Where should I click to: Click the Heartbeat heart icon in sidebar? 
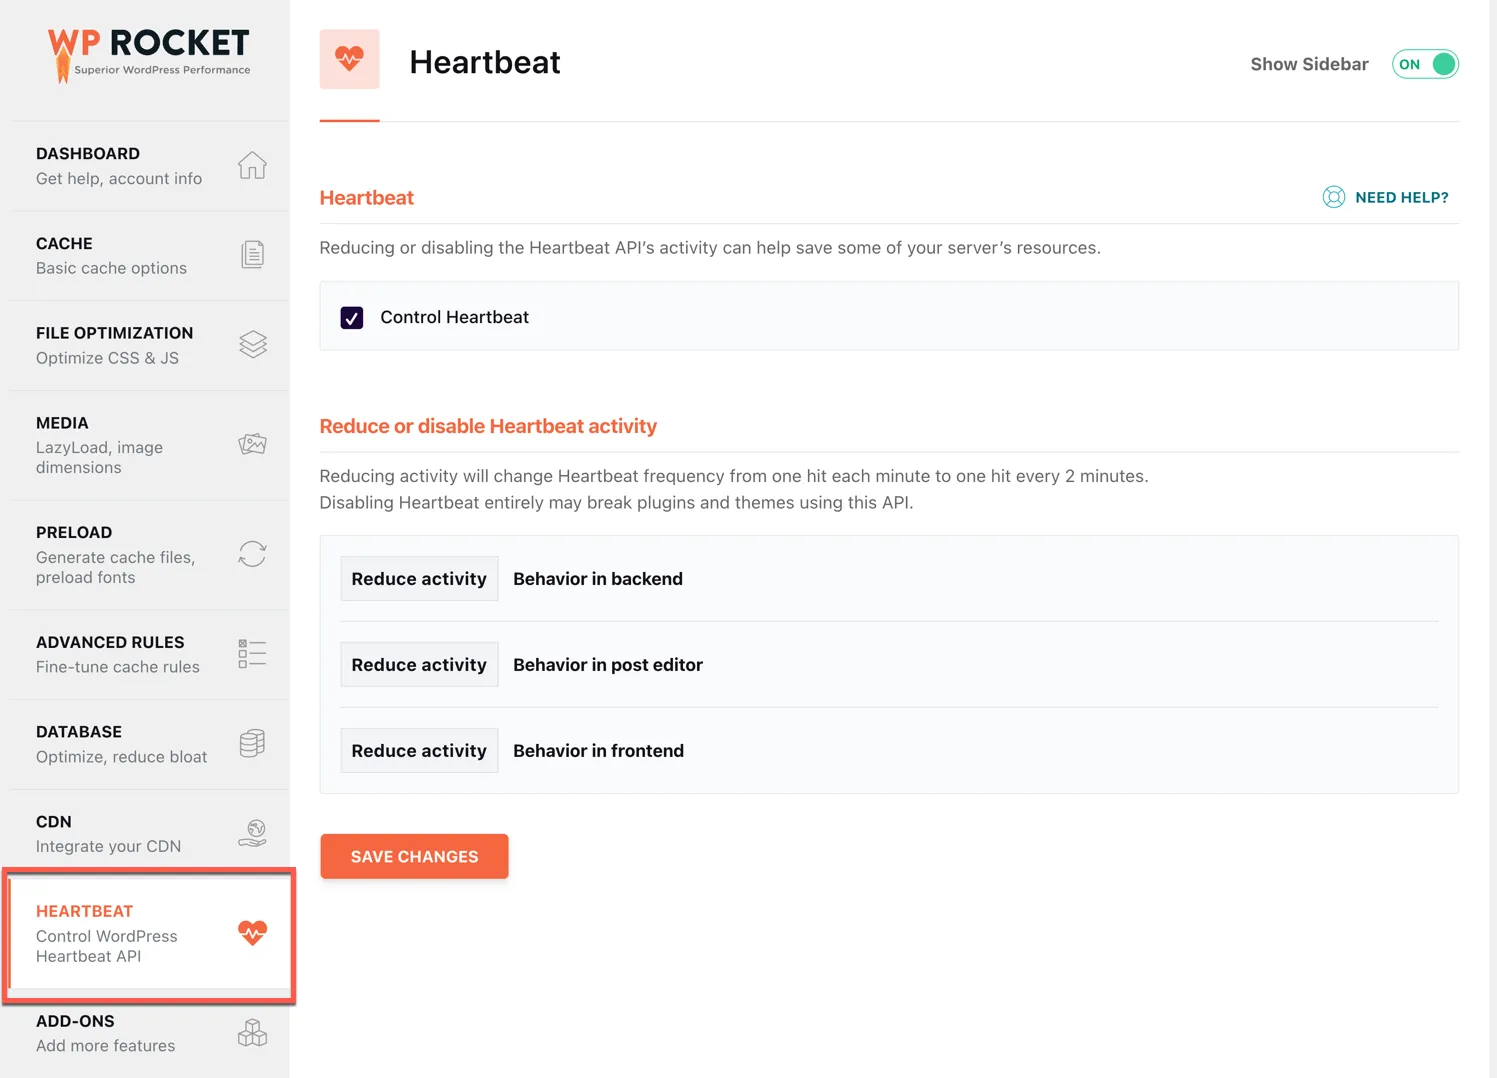(252, 933)
